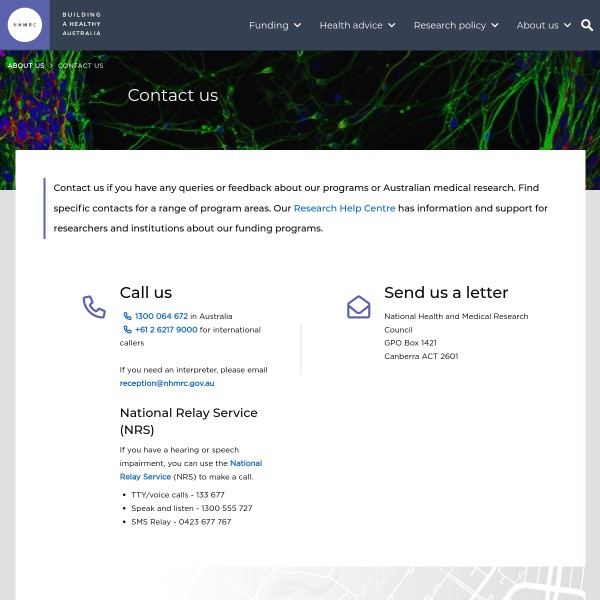Click the breadcrumb separator arrow after About us
The width and height of the screenshot is (600, 600).
point(51,66)
